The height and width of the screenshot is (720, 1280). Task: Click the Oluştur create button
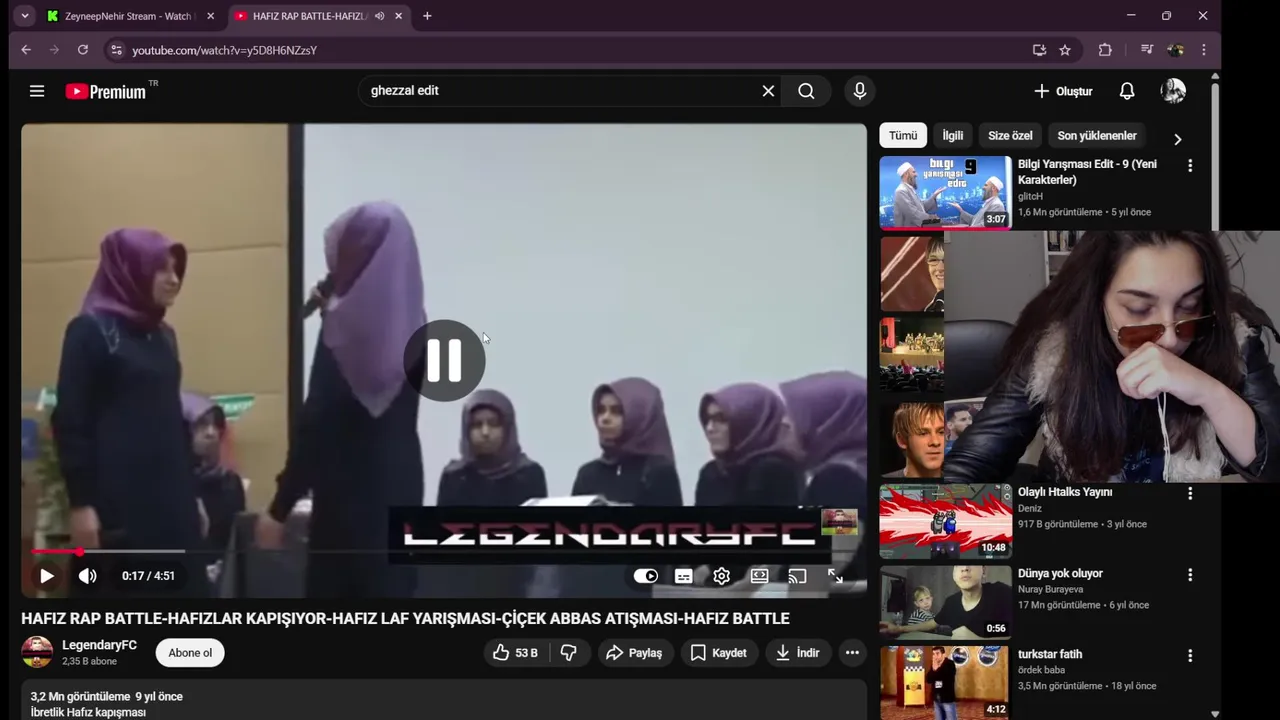1063,91
